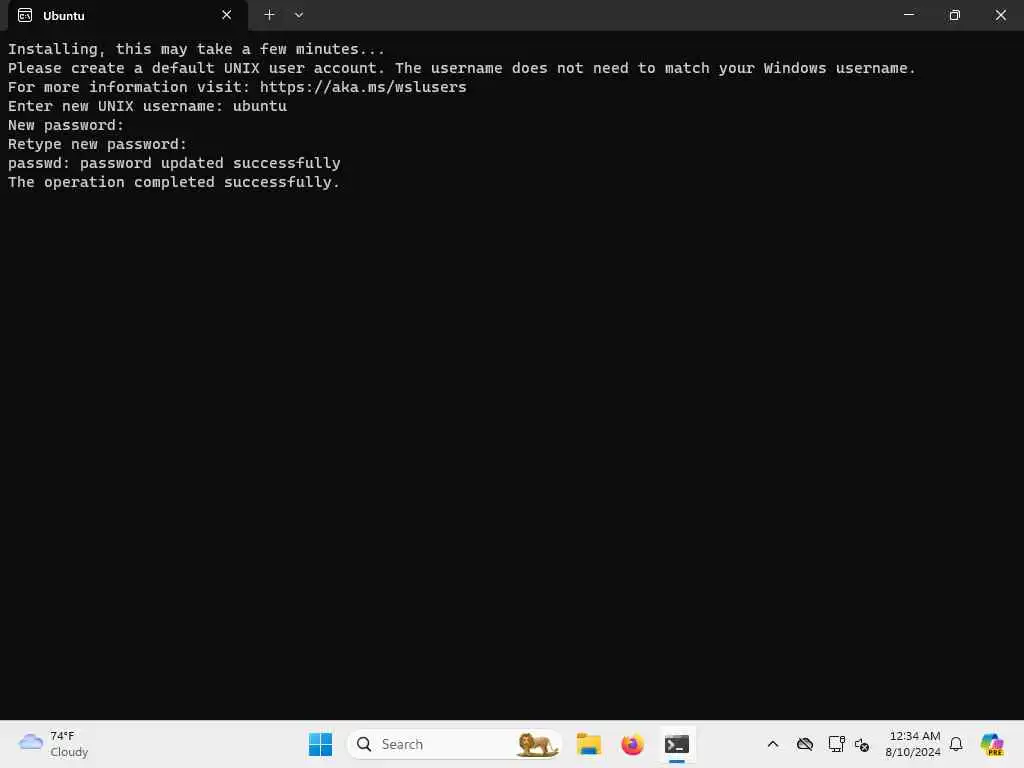This screenshot has height=768, width=1024.
Task: Open File Explorer from taskbar
Action: point(588,744)
